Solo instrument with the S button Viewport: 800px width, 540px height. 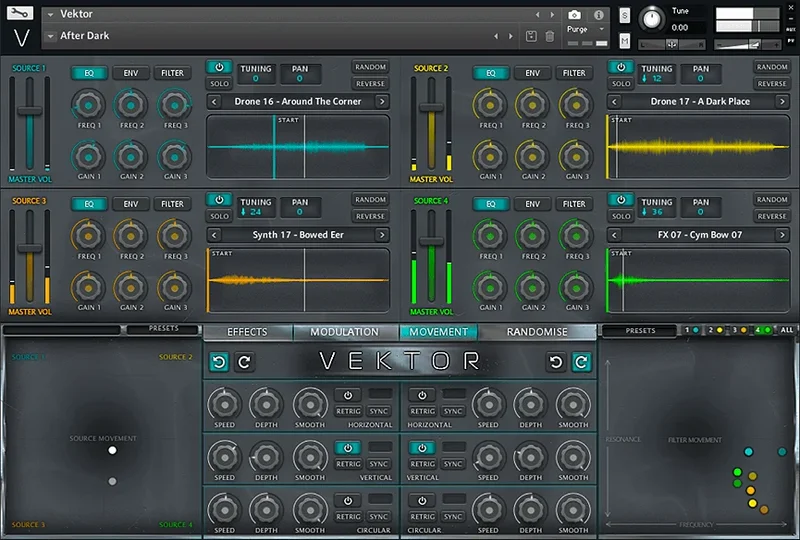coord(624,16)
